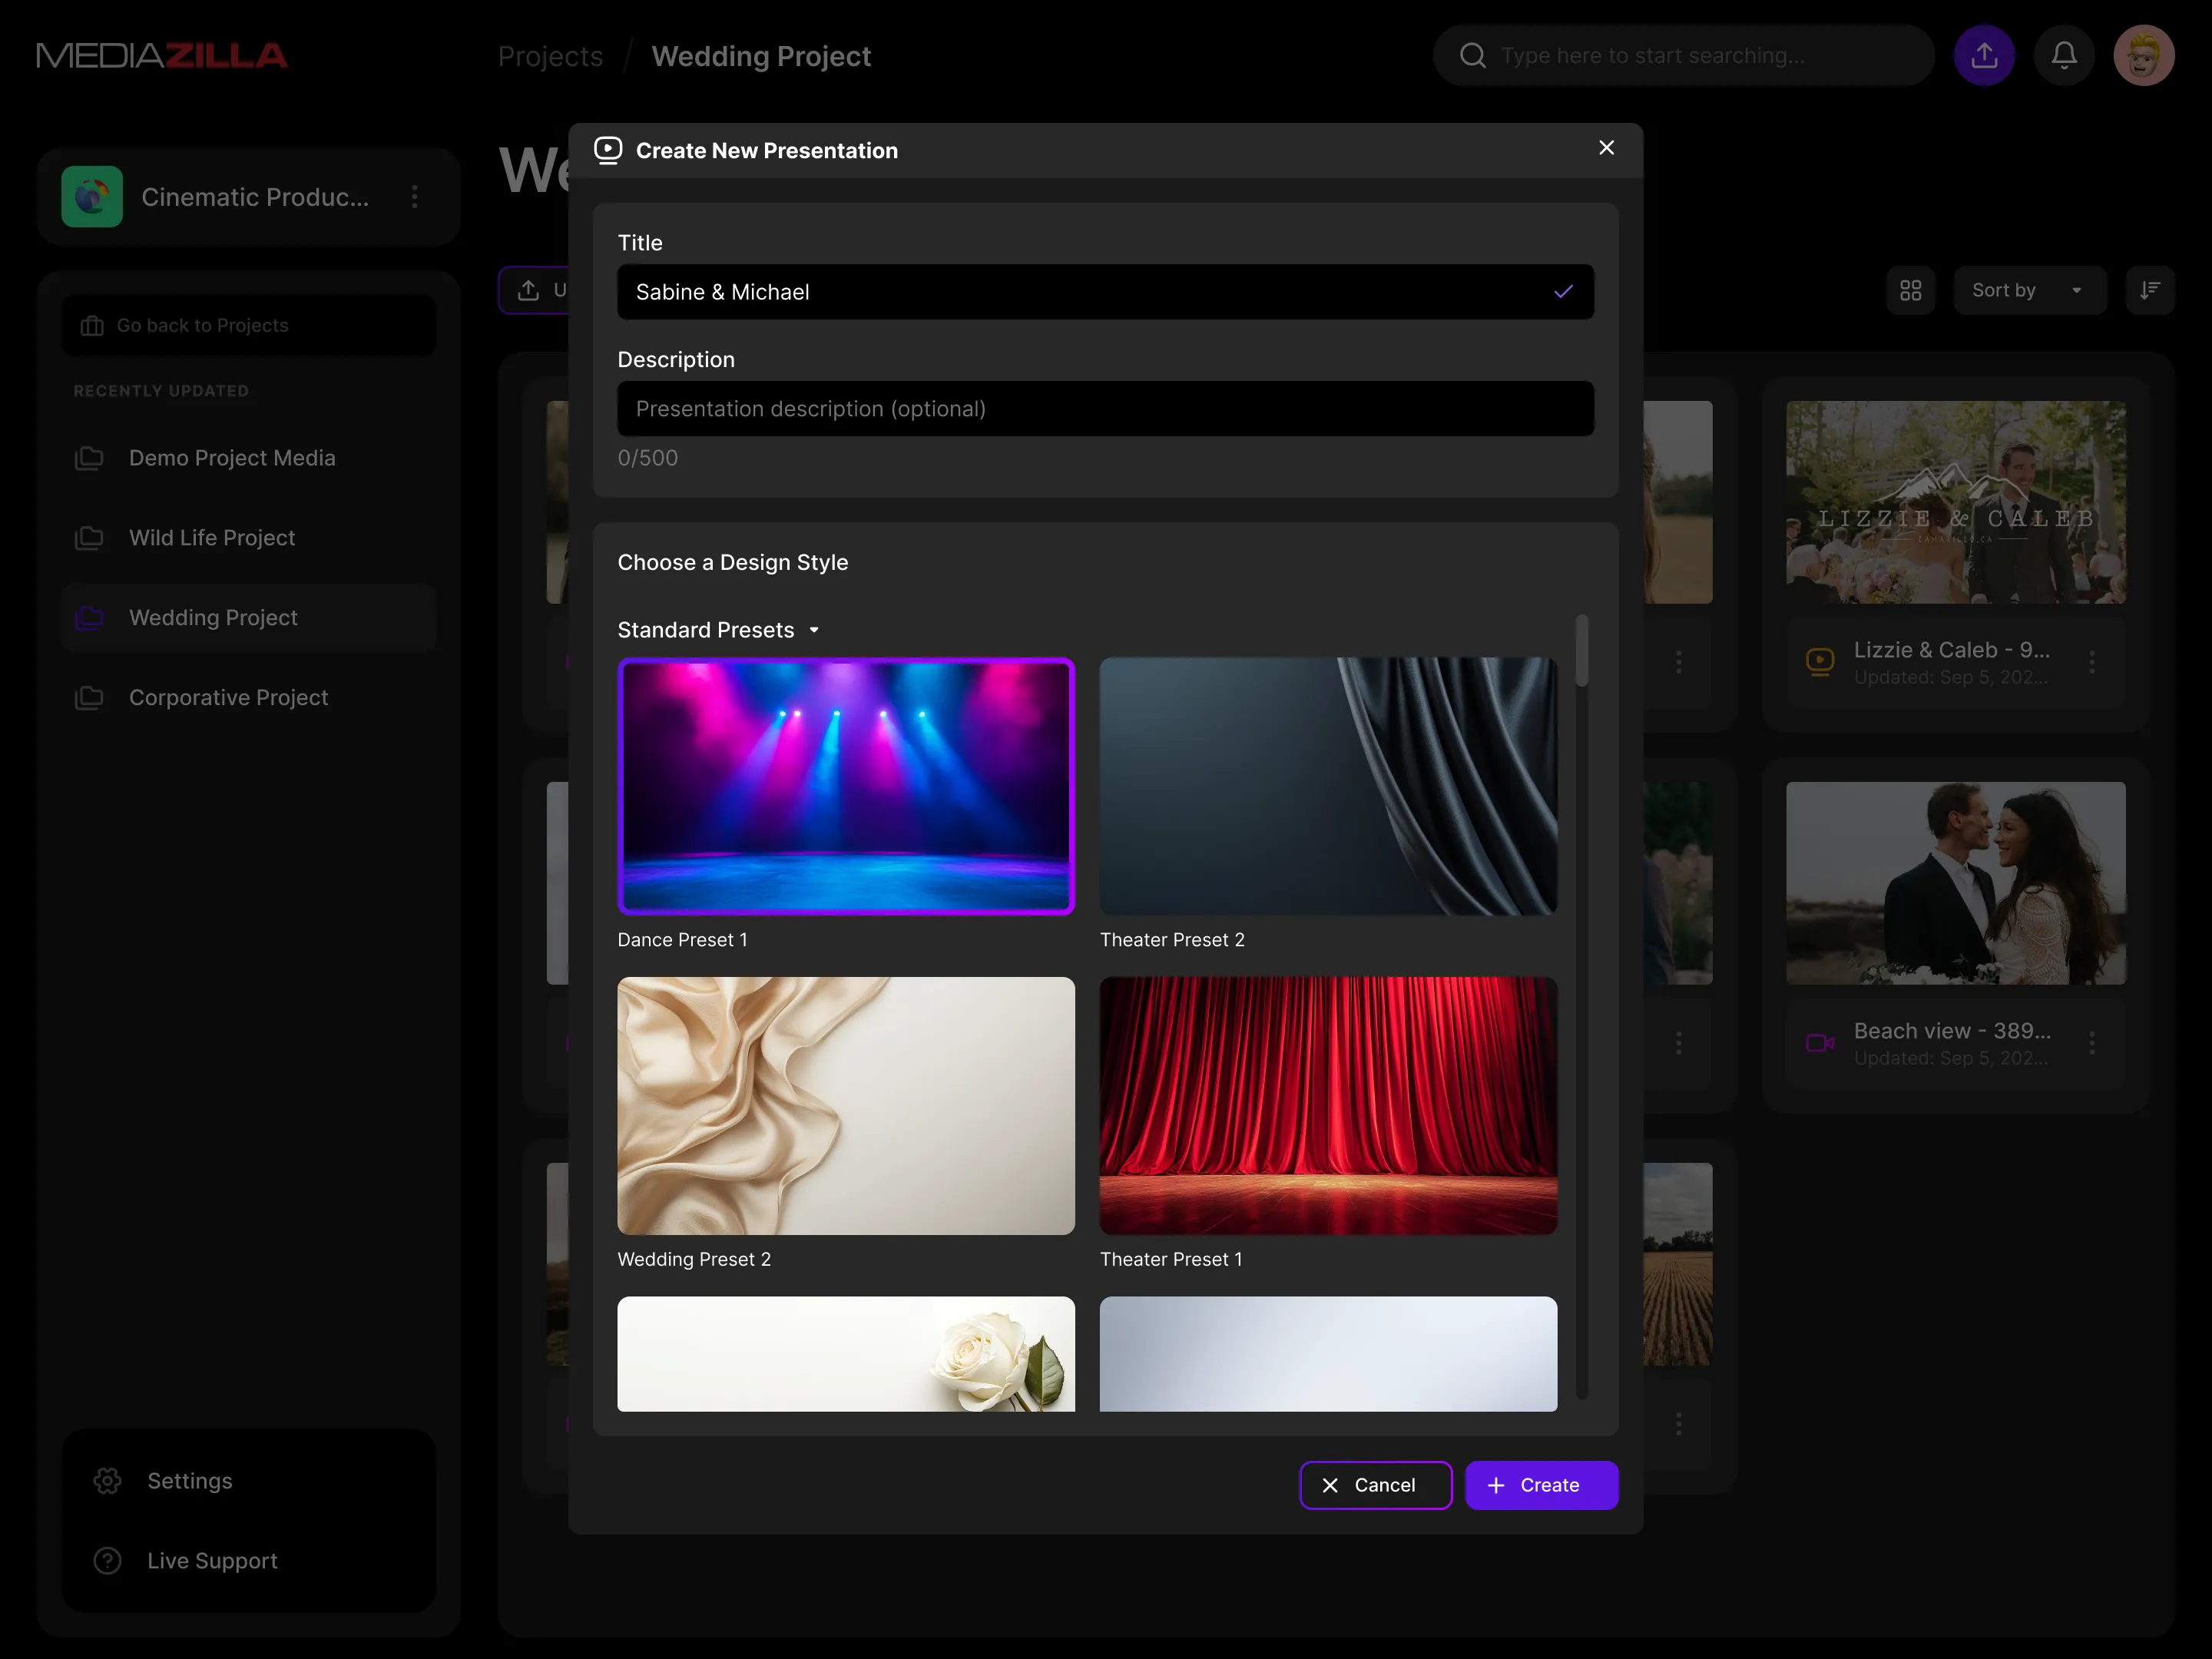This screenshot has width=2212, height=1659.
Task: Click the video camera icon on Beach view card
Action: pyautogui.click(x=1818, y=1043)
